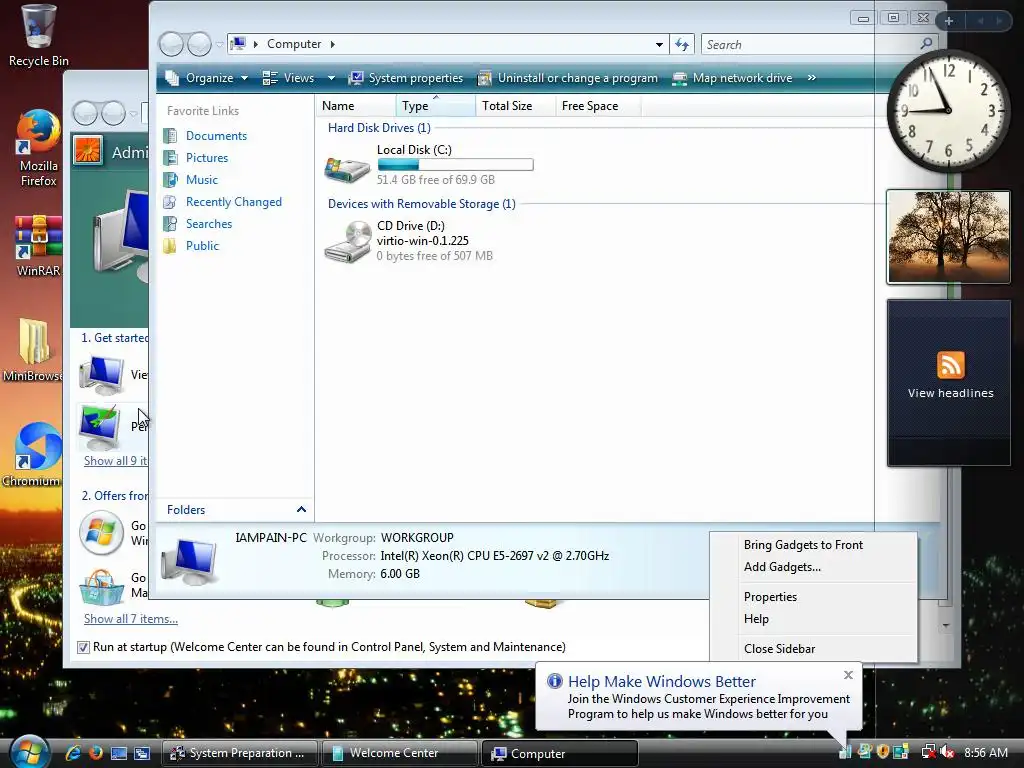The height and width of the screenshot is (768, 1024).
Task: Select Add Gadgets... from context menu
Action: click(x=782, y=567)
